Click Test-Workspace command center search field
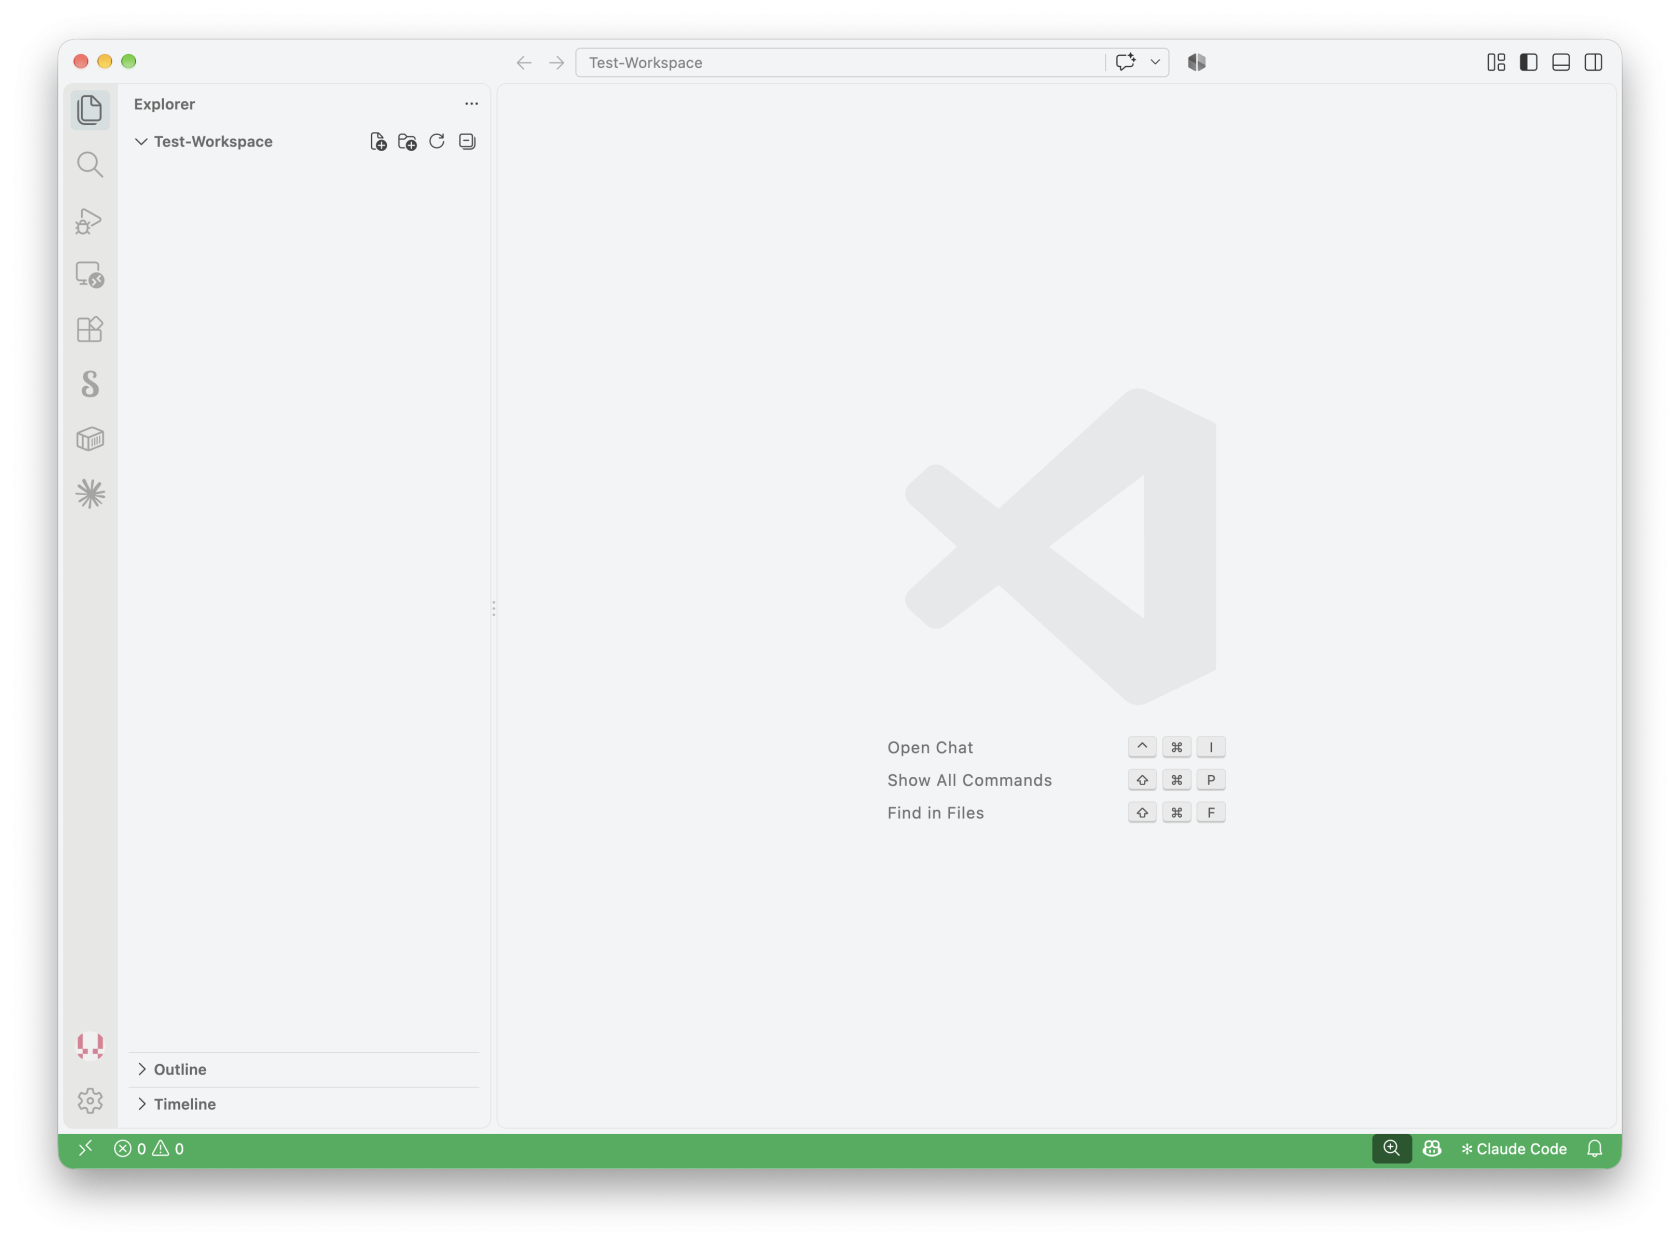Screen dimensions: 1680x1246 tap(840, 62)
